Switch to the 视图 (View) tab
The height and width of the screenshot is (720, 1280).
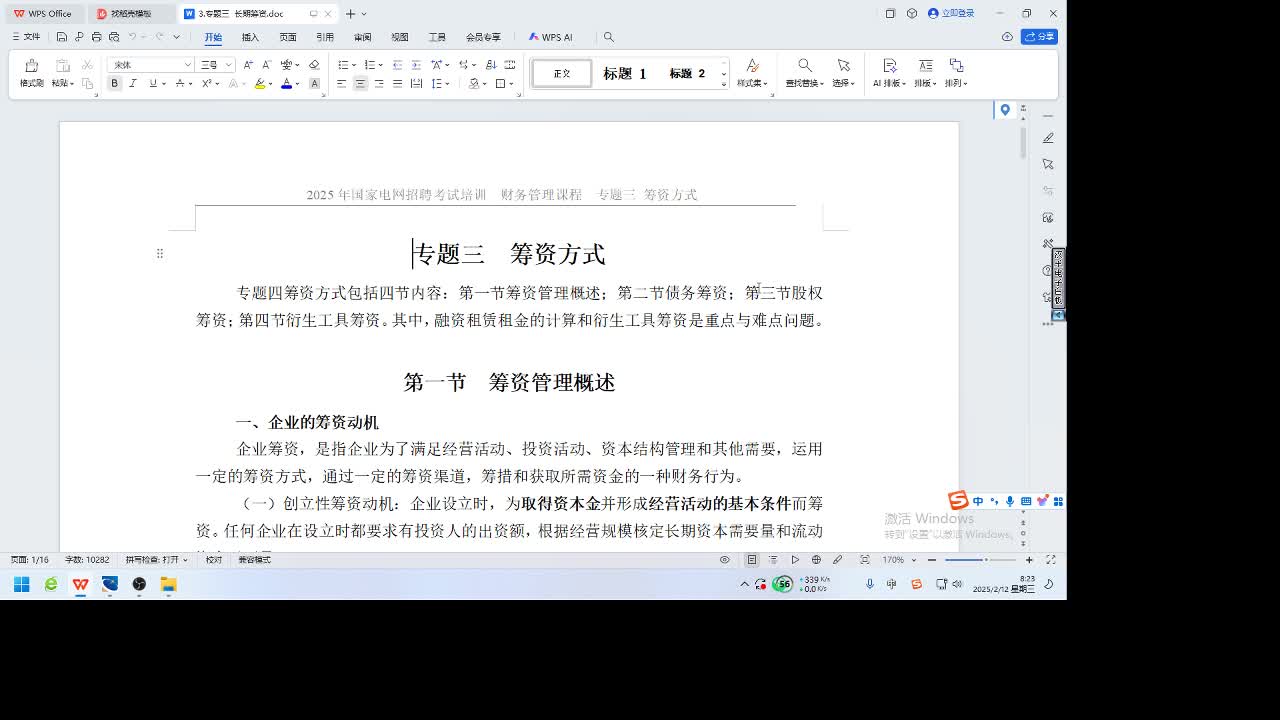[400, 37]
